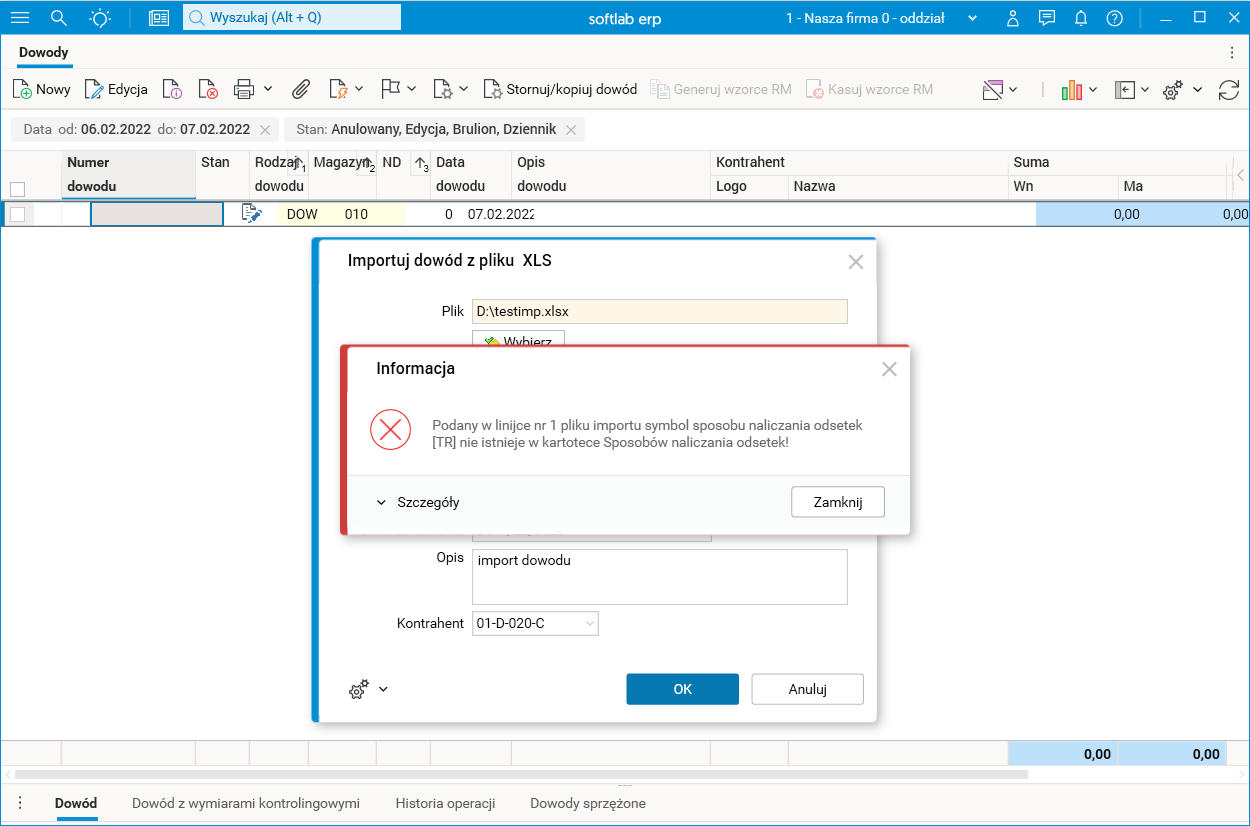
Task: Click the Edycja toolbar button
Action: click(x=116, y=89)
